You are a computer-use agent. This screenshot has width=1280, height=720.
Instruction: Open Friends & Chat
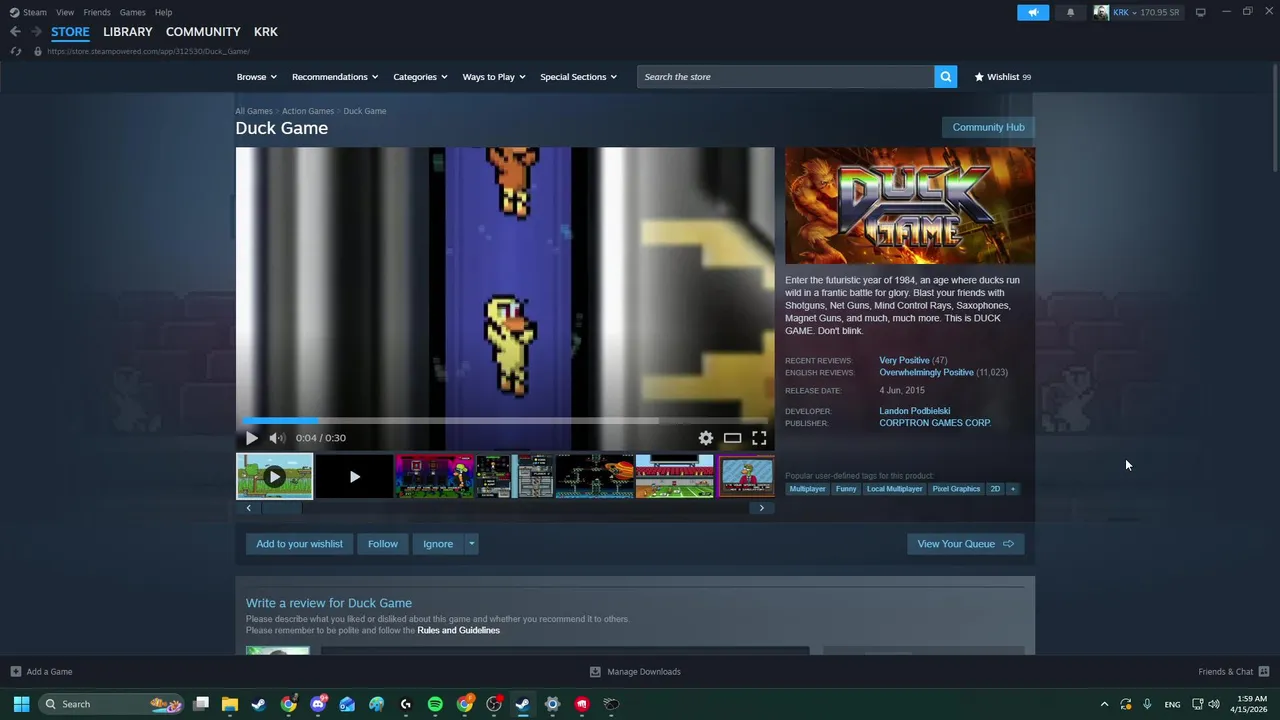[x=1233, y=672]
